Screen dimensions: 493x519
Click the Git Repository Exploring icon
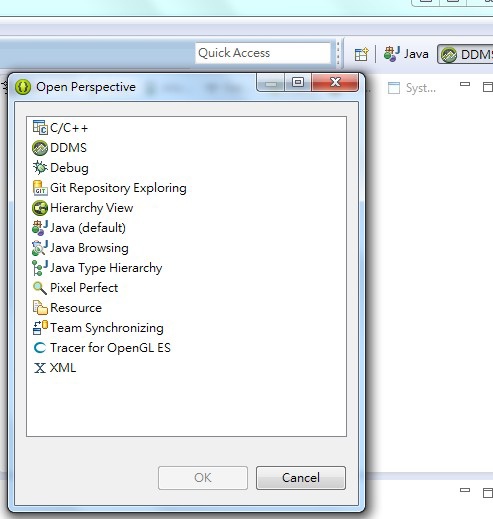[40, 188]
